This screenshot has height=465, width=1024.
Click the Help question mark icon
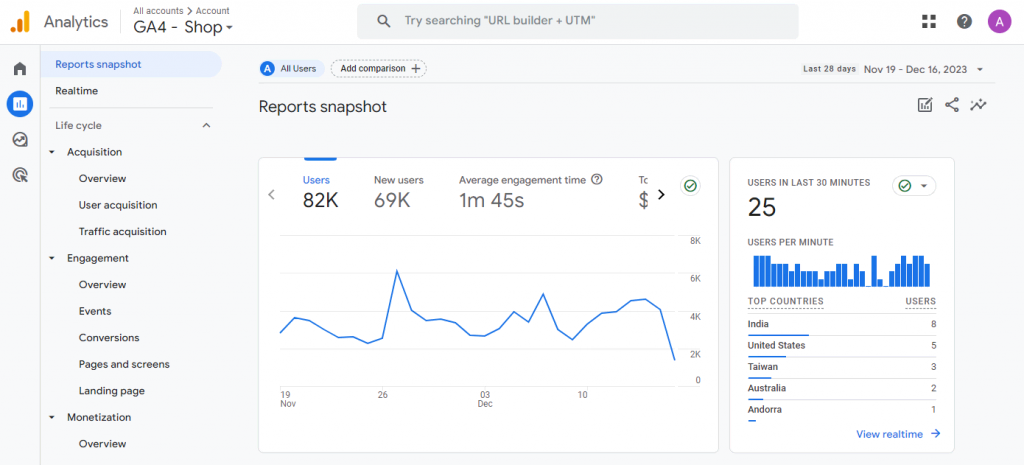click(x=964, y=21)
